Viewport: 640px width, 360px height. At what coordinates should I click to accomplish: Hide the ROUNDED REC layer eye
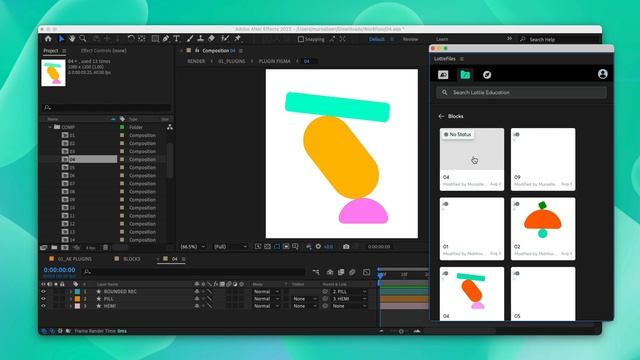pyautogui.click(x=43, y=291)
